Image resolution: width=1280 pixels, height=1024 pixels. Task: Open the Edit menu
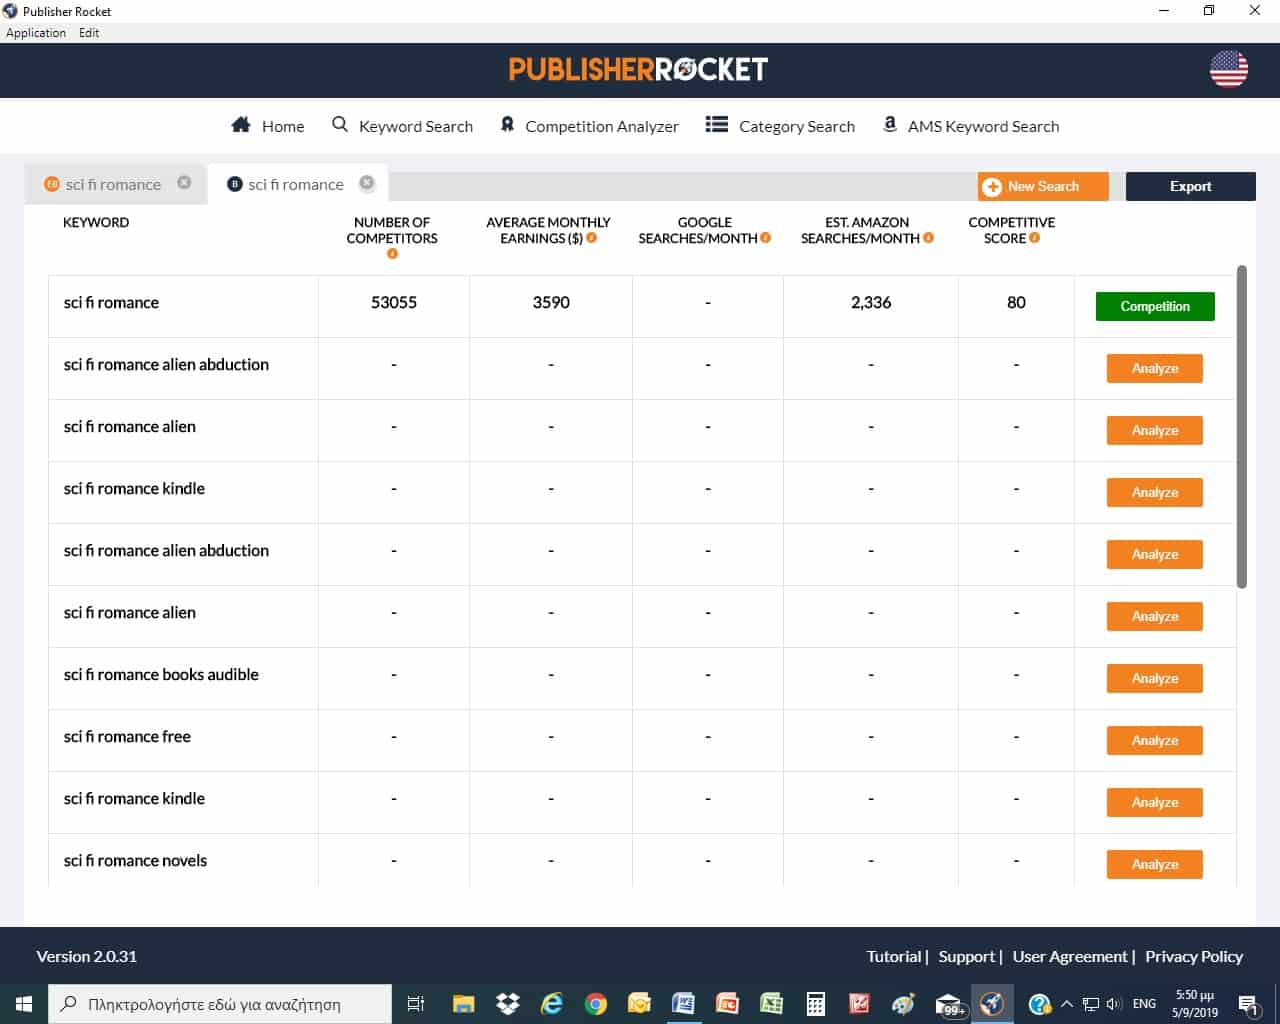click(x=89, y=32)
